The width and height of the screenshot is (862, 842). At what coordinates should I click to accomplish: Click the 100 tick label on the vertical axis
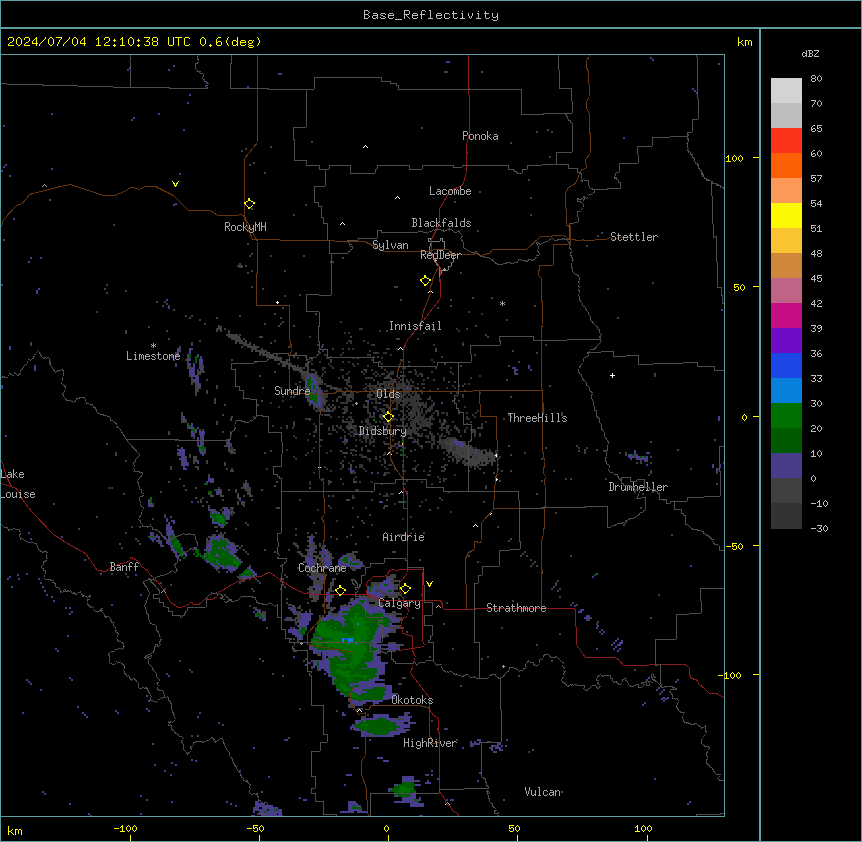pos(734,158)
